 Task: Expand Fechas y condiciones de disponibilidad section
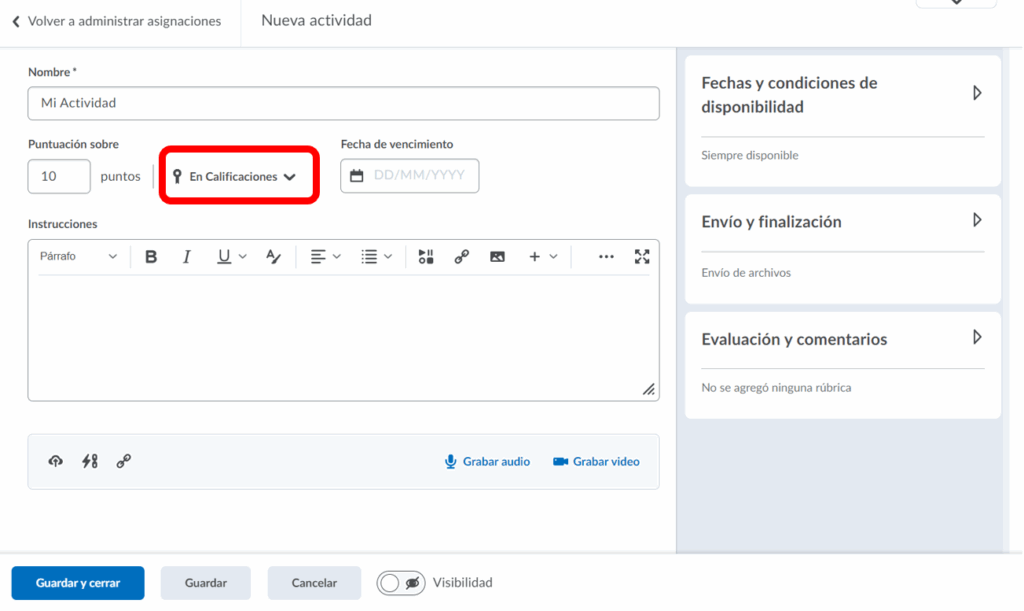(x=976, y=93)
